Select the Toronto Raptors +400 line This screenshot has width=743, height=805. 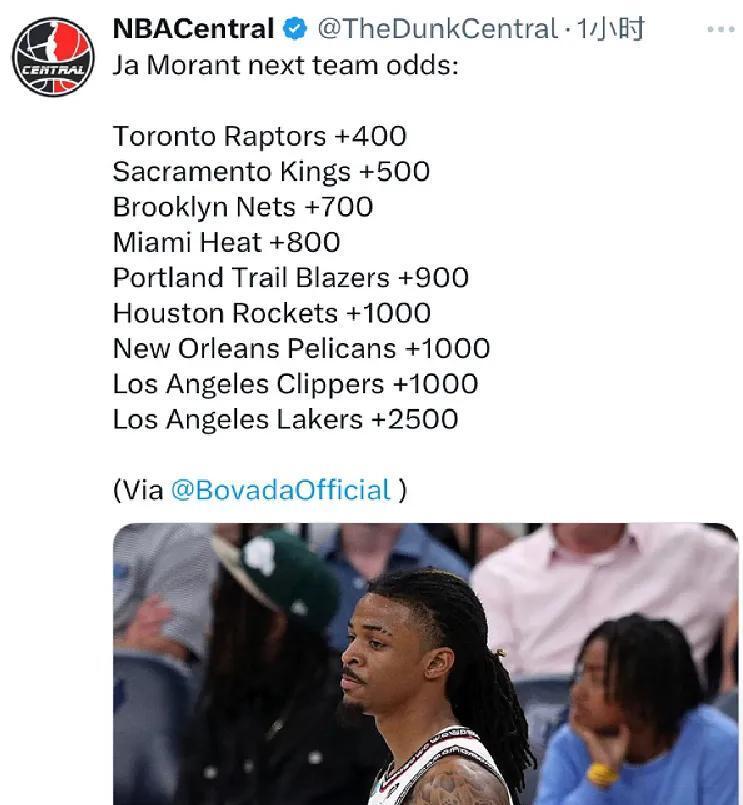[259, 136]
